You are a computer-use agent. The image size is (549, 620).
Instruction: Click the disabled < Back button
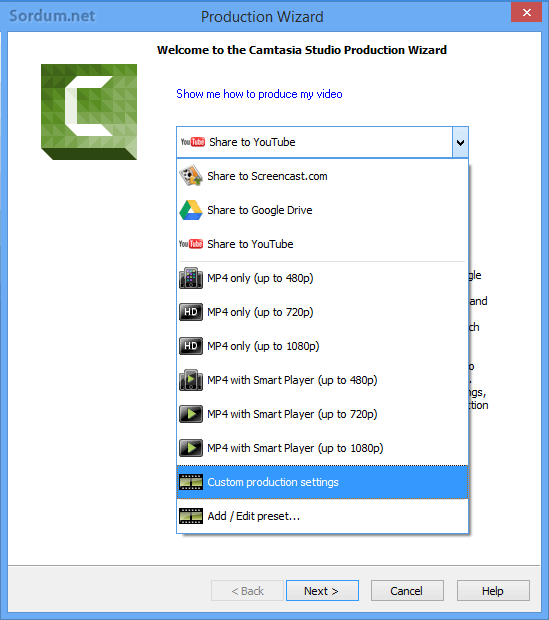pos(247,591)
